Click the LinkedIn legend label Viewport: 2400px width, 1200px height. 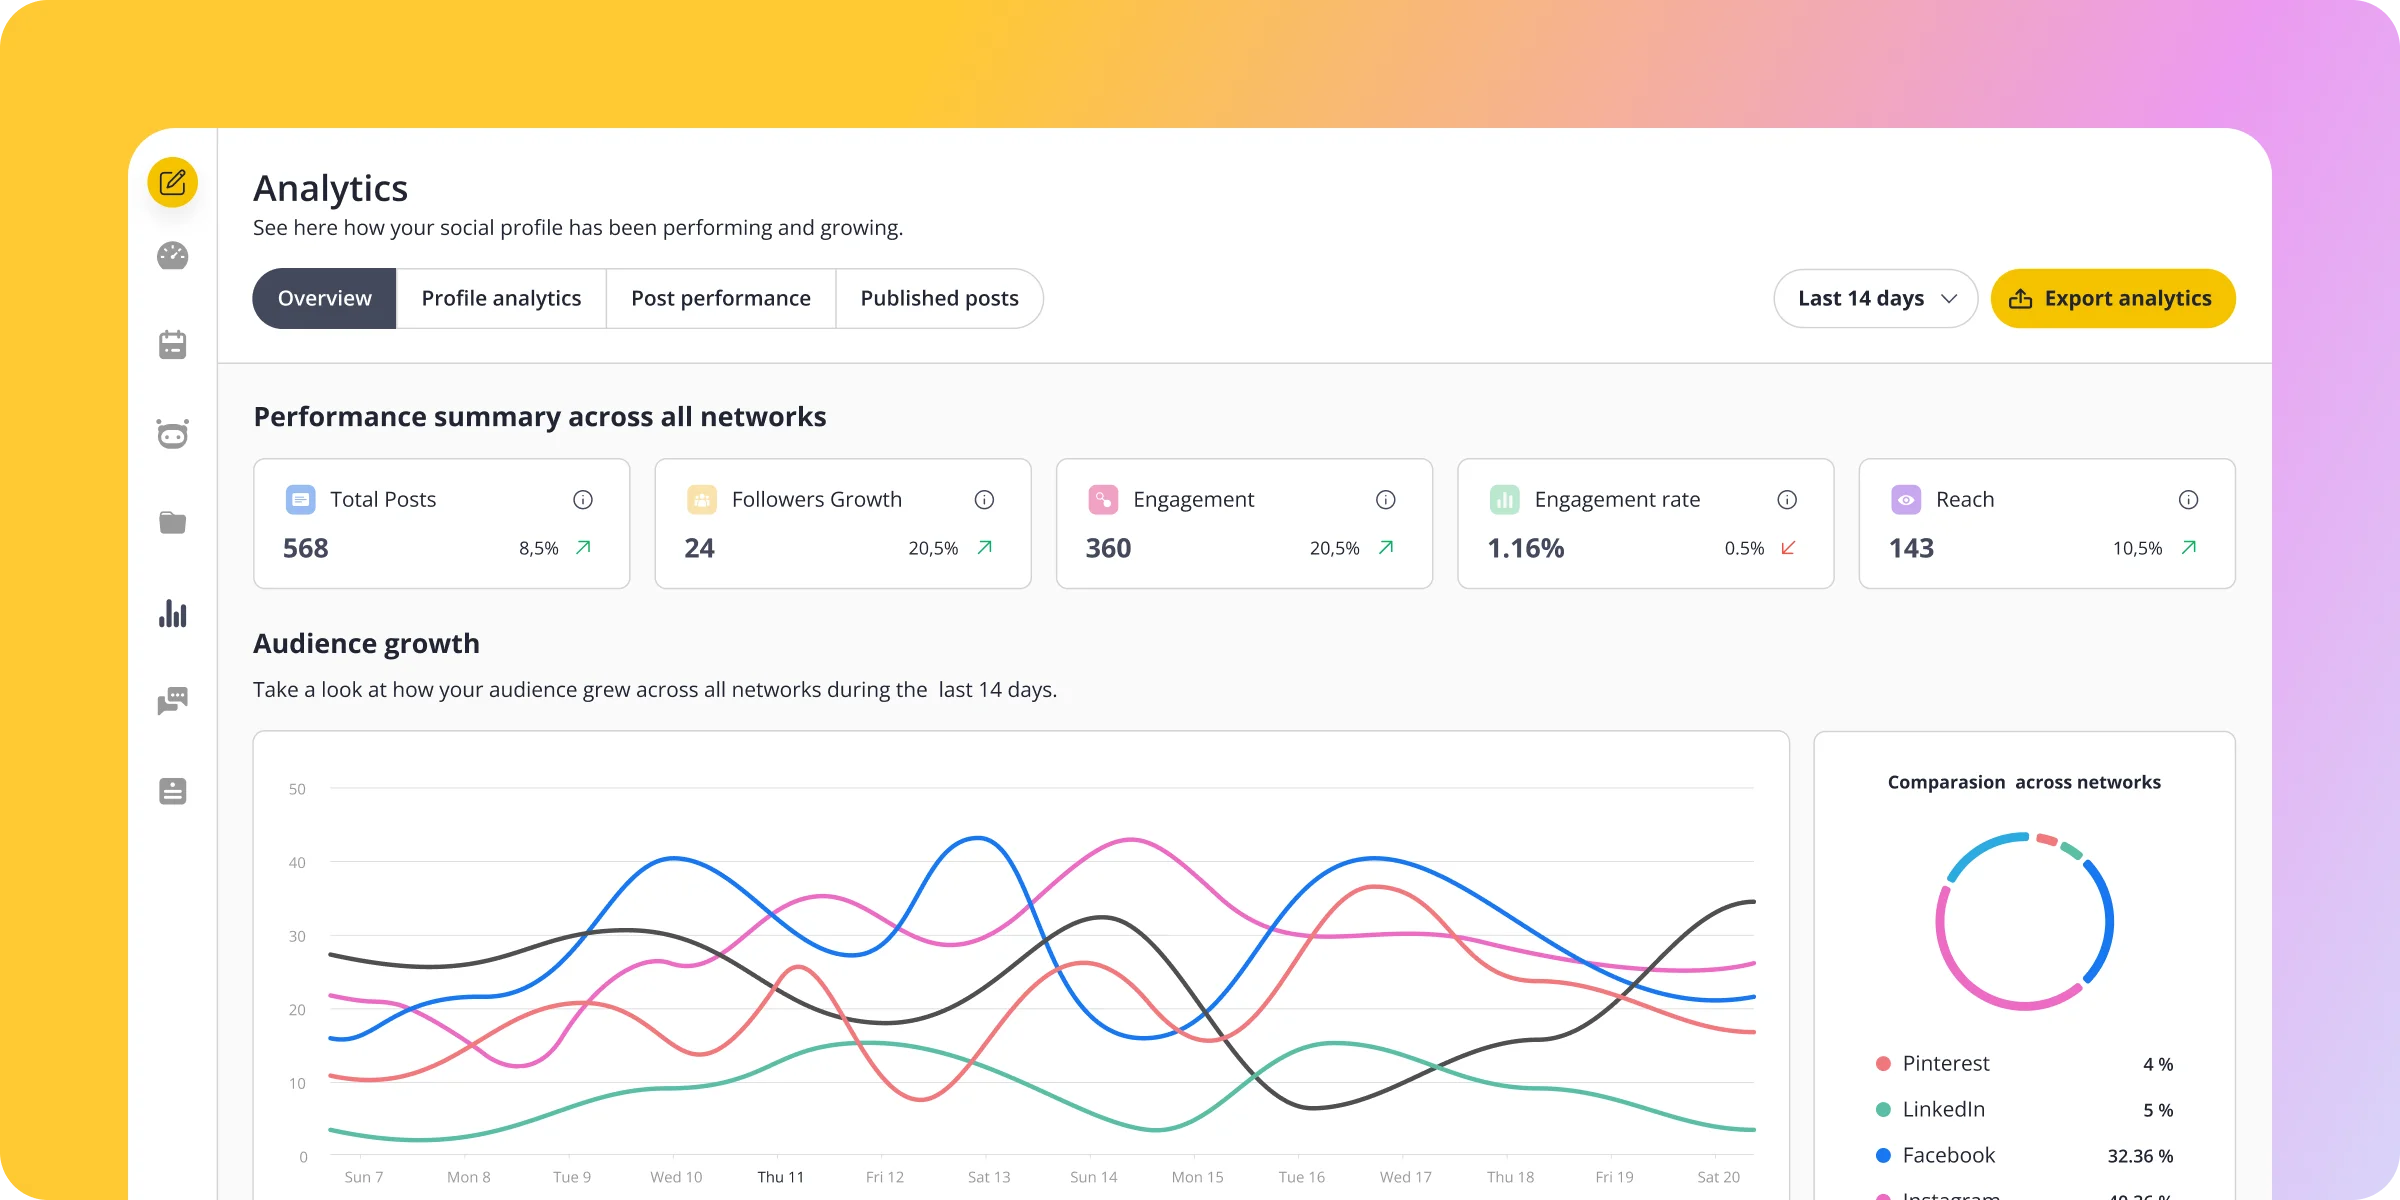pos(1944,1109)
